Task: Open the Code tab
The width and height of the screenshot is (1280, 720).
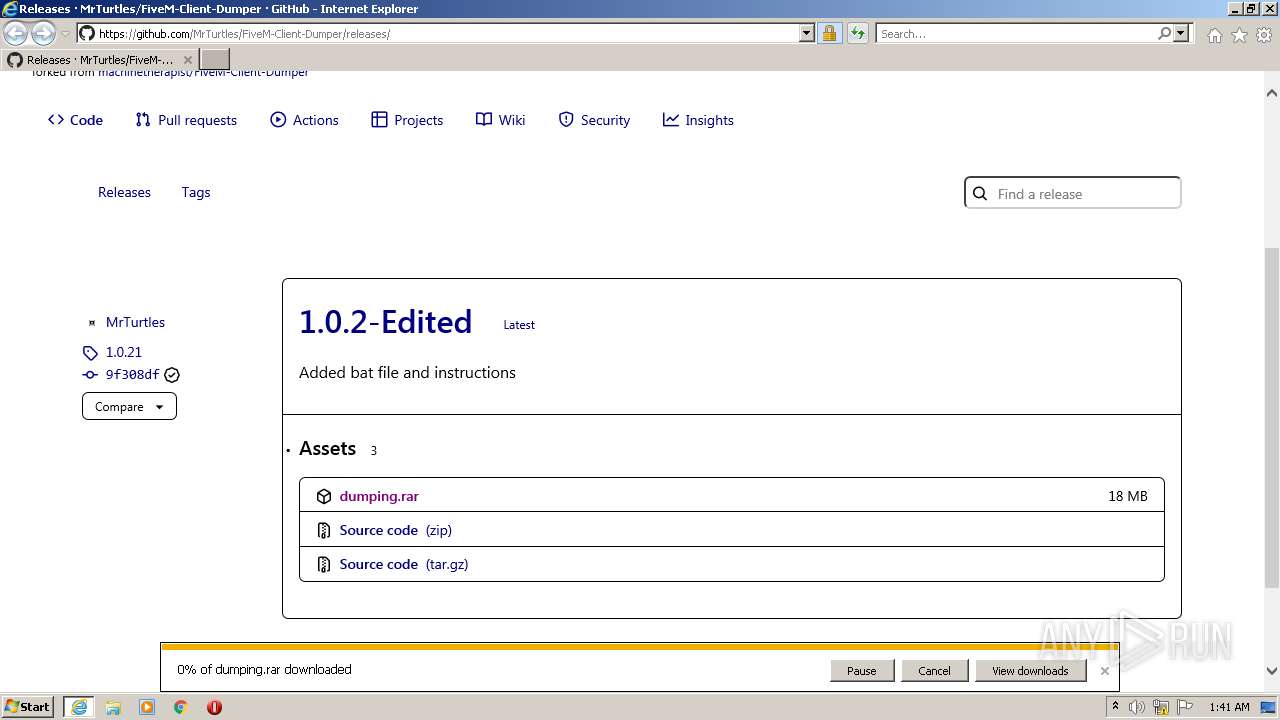Action: [75, 120]
